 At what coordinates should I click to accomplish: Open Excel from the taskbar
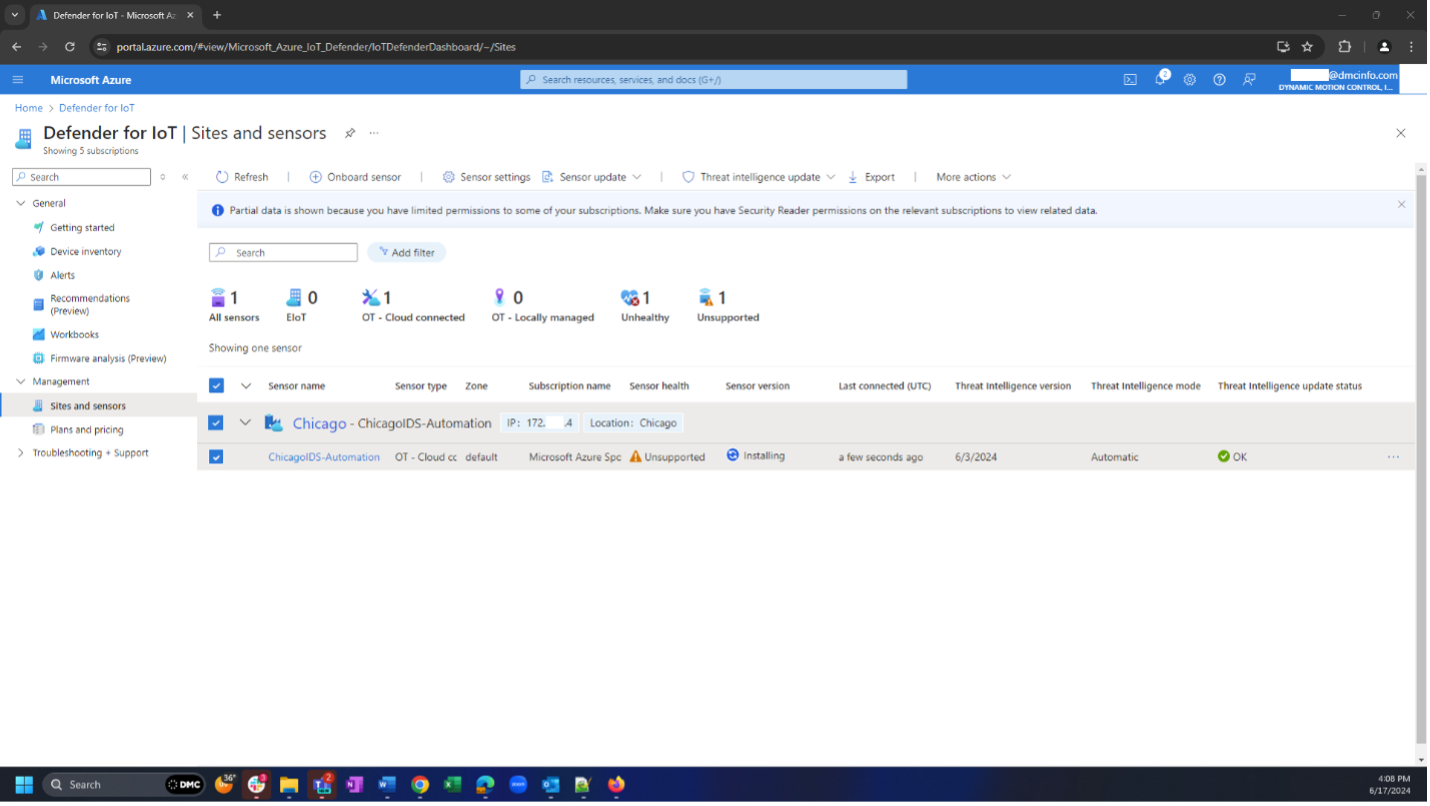point(452,784)
